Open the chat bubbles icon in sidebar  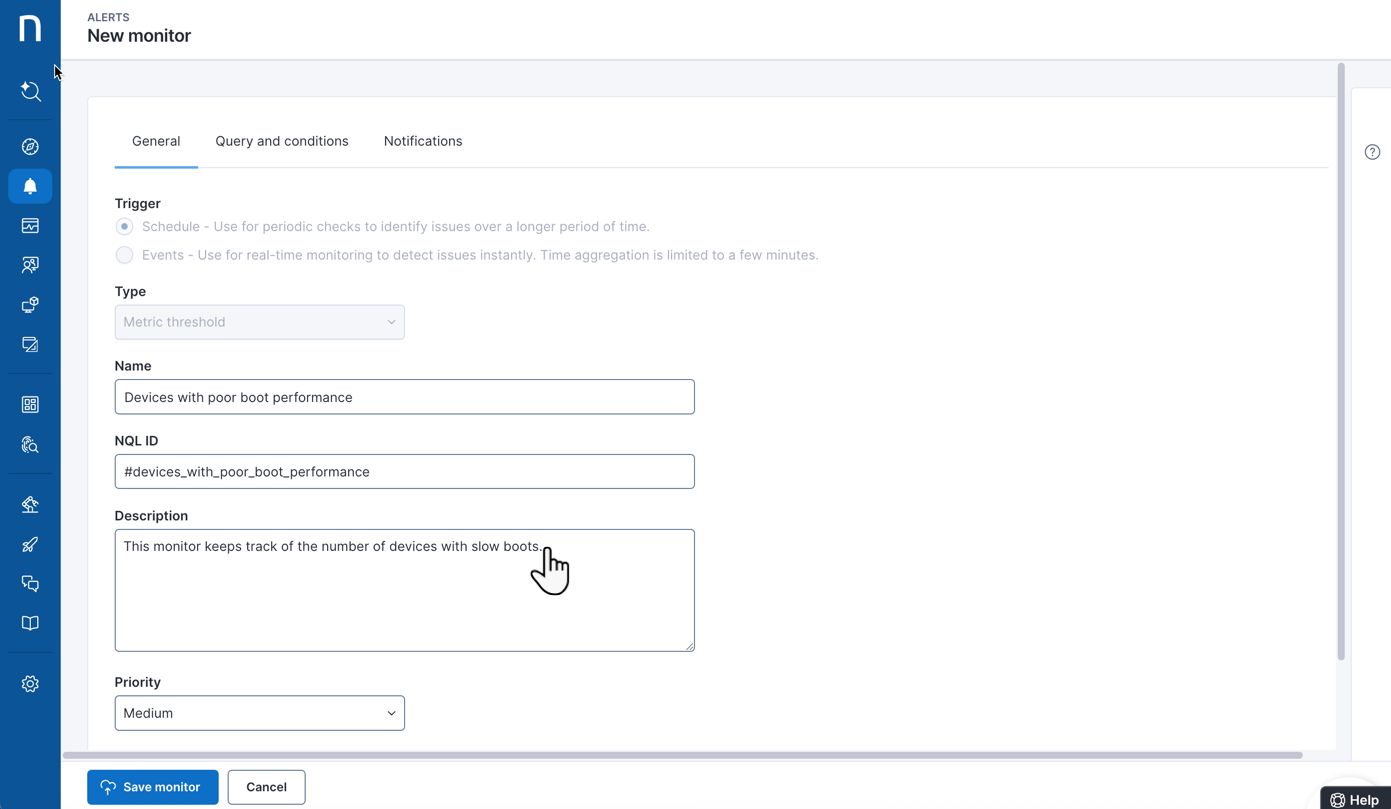(30, 584)
